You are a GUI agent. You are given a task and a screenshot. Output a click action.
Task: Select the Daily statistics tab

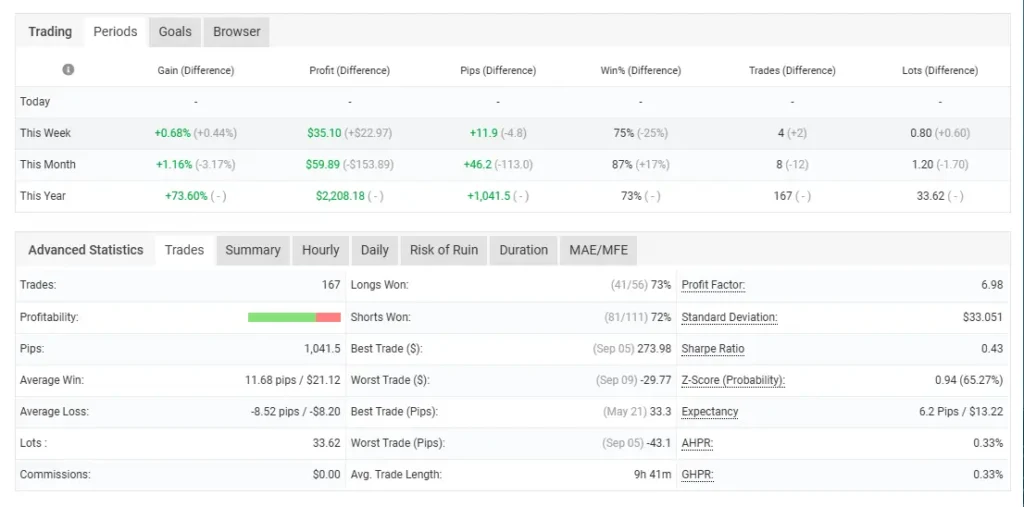tap(374, 250)
